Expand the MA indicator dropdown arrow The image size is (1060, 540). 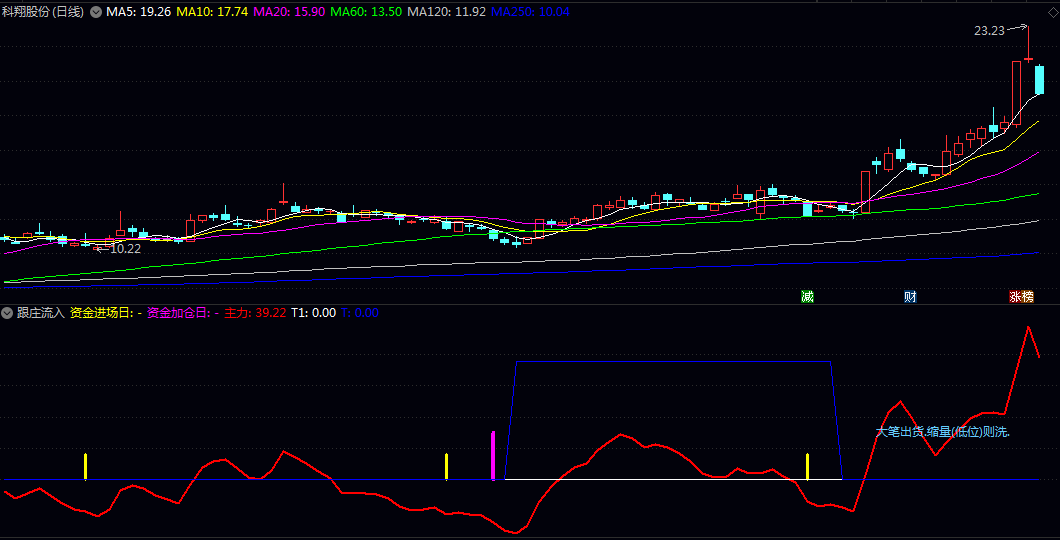click(96, 13)
